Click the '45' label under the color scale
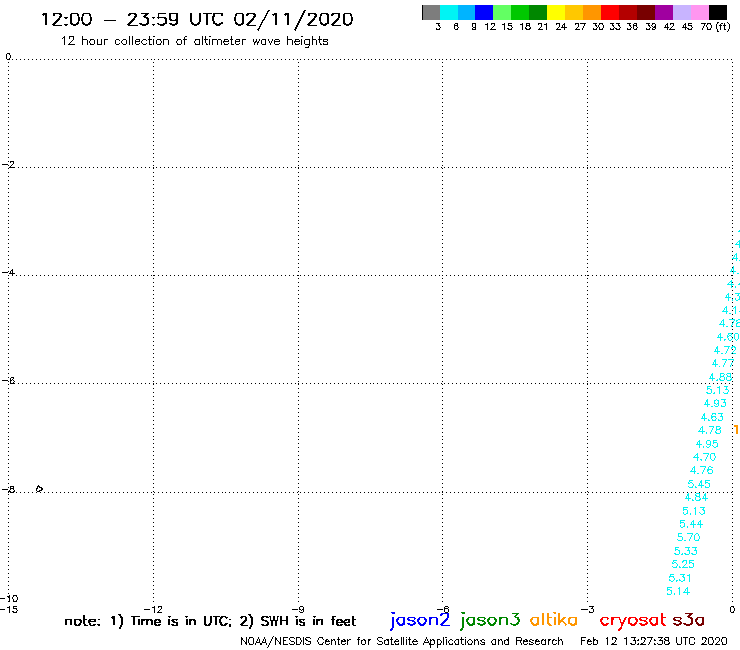This screenshot has height=650, width=740. pos(687,26)
